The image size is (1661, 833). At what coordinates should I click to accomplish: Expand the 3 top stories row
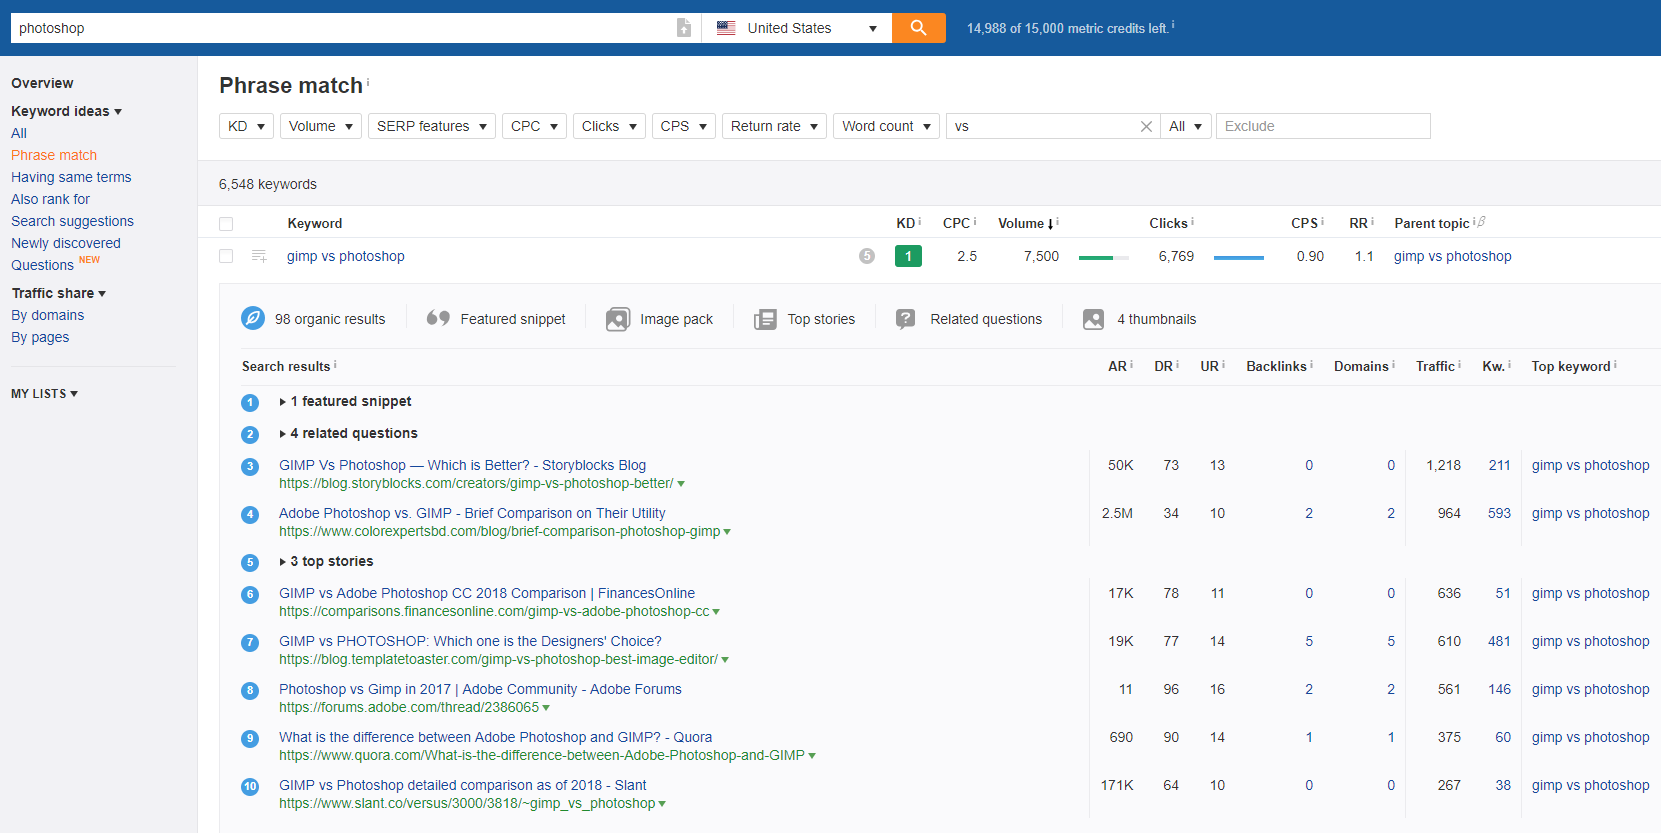click(326, 561)
